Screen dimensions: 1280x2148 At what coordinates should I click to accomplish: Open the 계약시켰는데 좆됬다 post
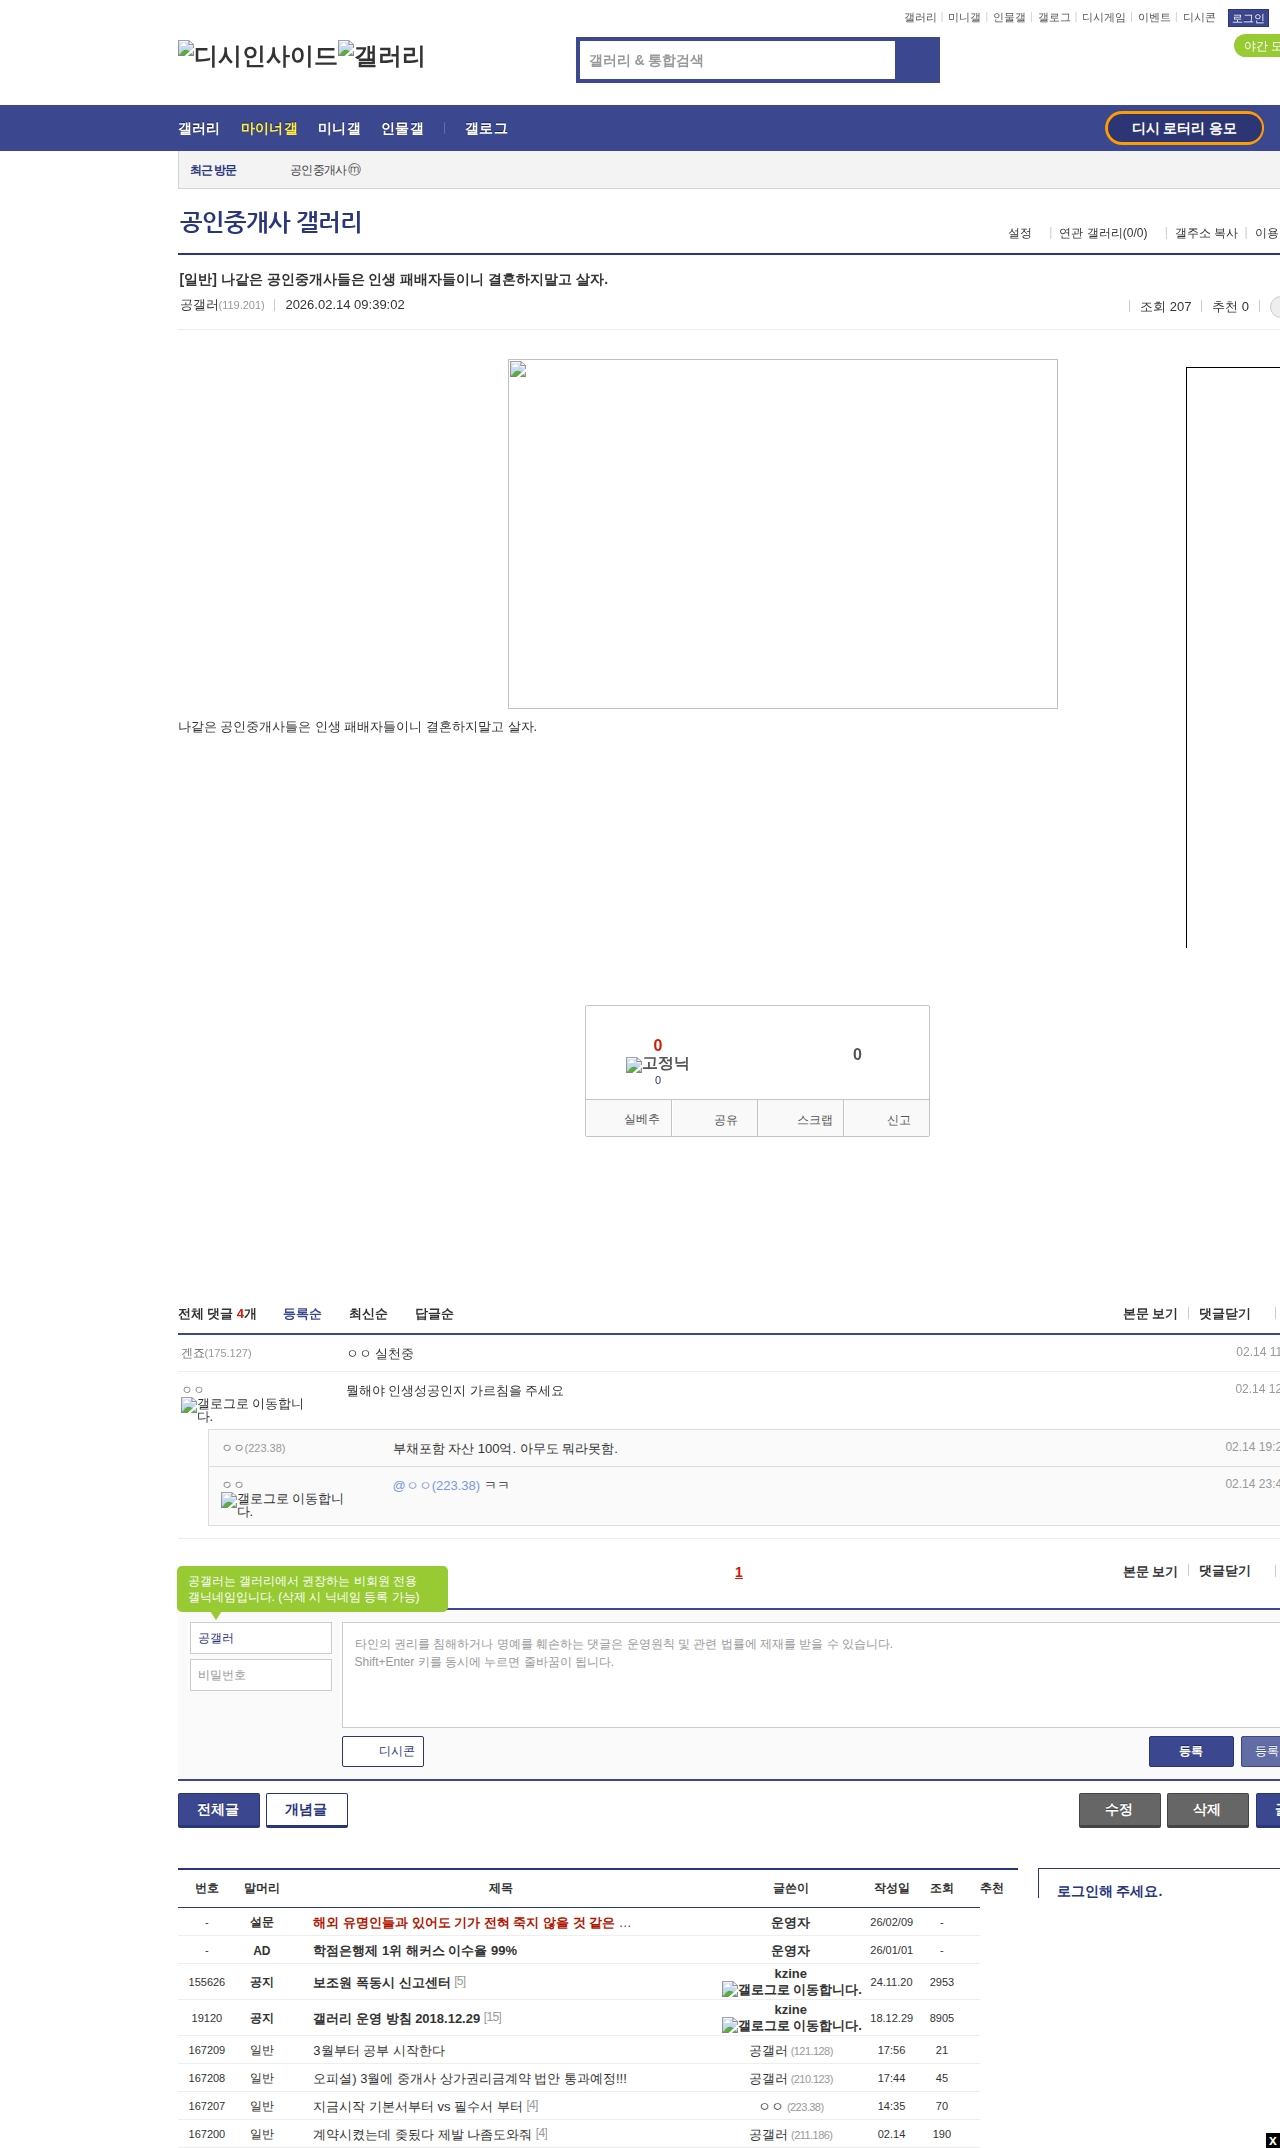[x=422, y=2134]
